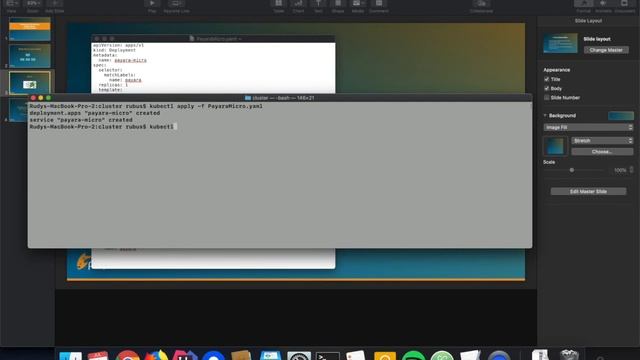Click the slide layout preview thumbnail
This screenshot has height=360, width=640.
(x=560, y=43)
